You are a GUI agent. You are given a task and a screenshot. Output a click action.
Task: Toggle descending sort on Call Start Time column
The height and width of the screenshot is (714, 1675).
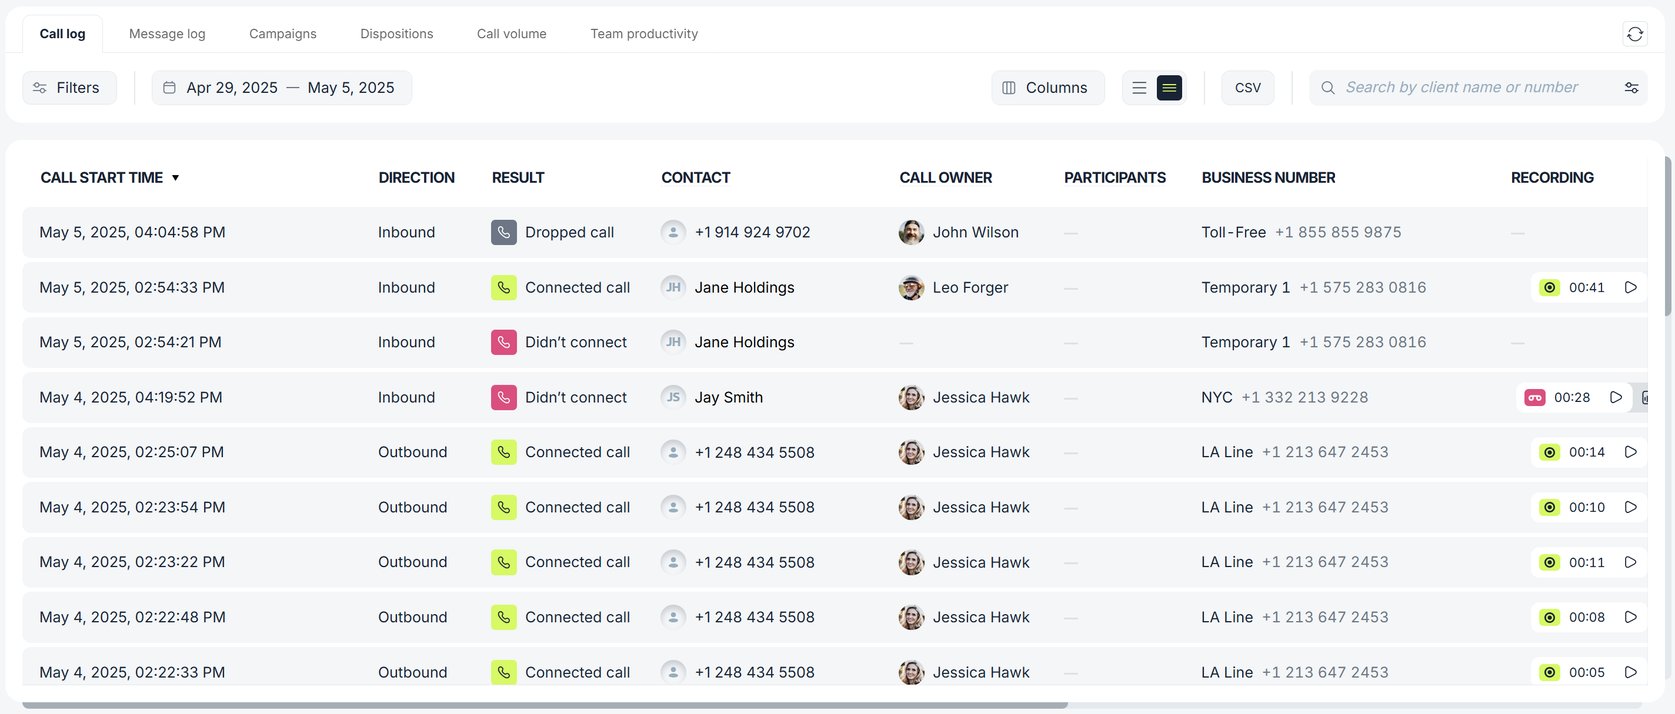[x=176, y=177]
